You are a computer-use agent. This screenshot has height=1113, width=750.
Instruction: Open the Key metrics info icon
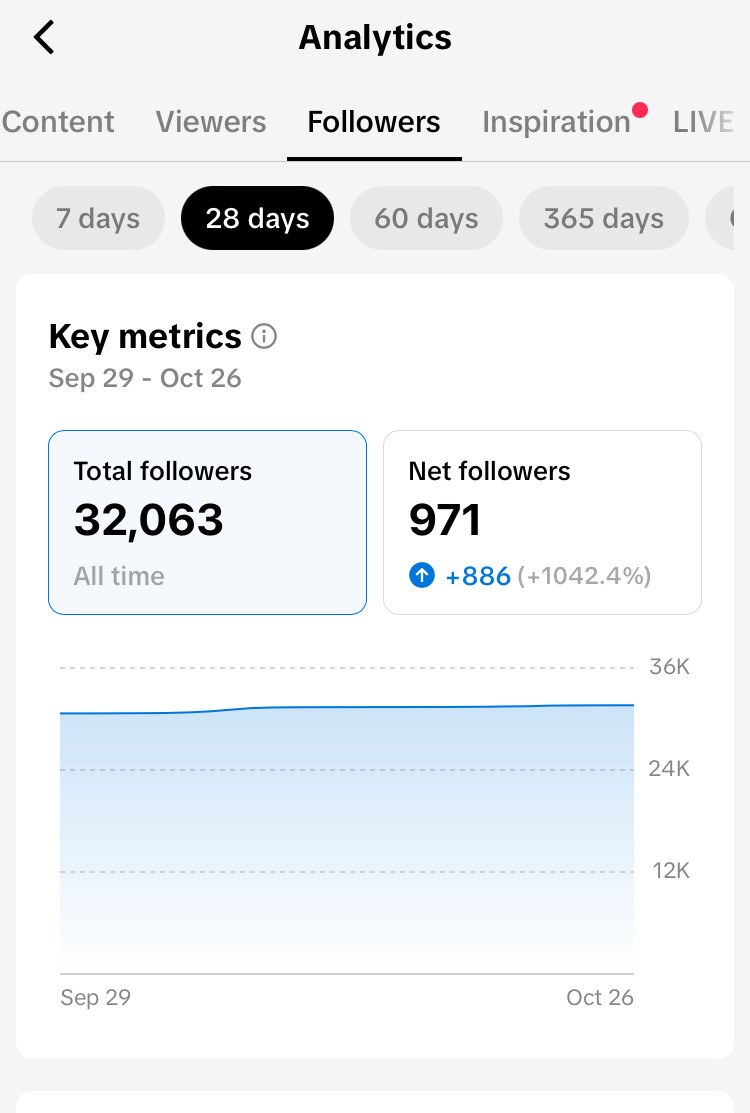point(264,337)
